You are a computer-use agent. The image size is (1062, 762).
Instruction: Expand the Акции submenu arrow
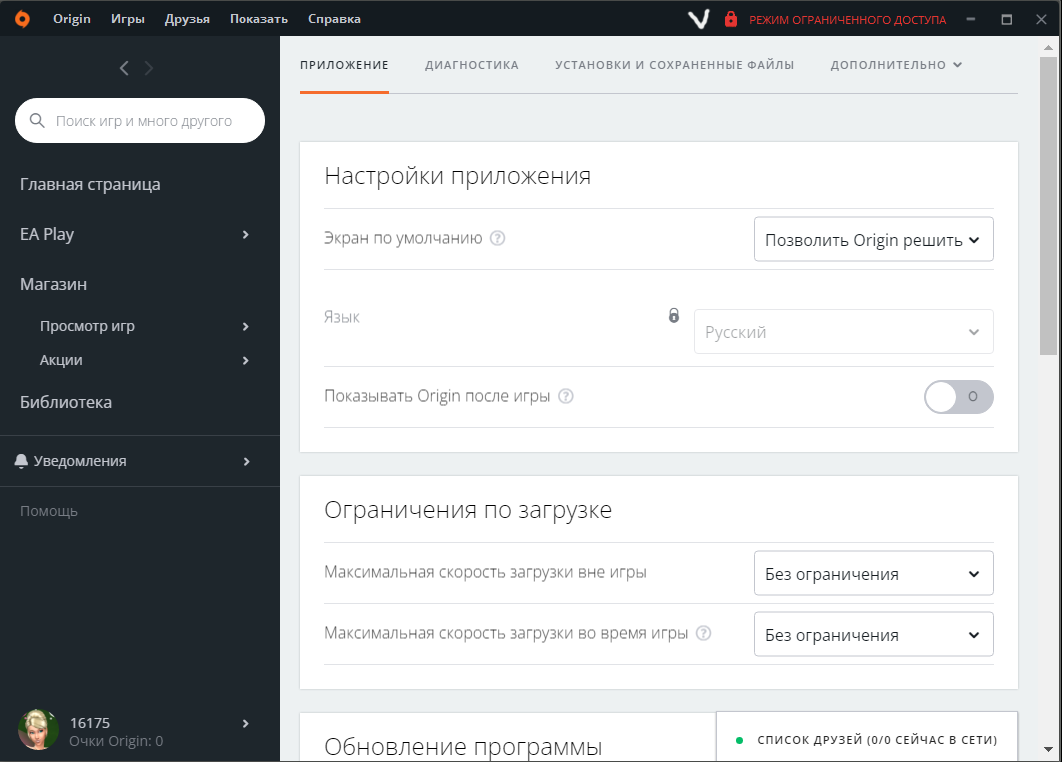pos(246,360)
